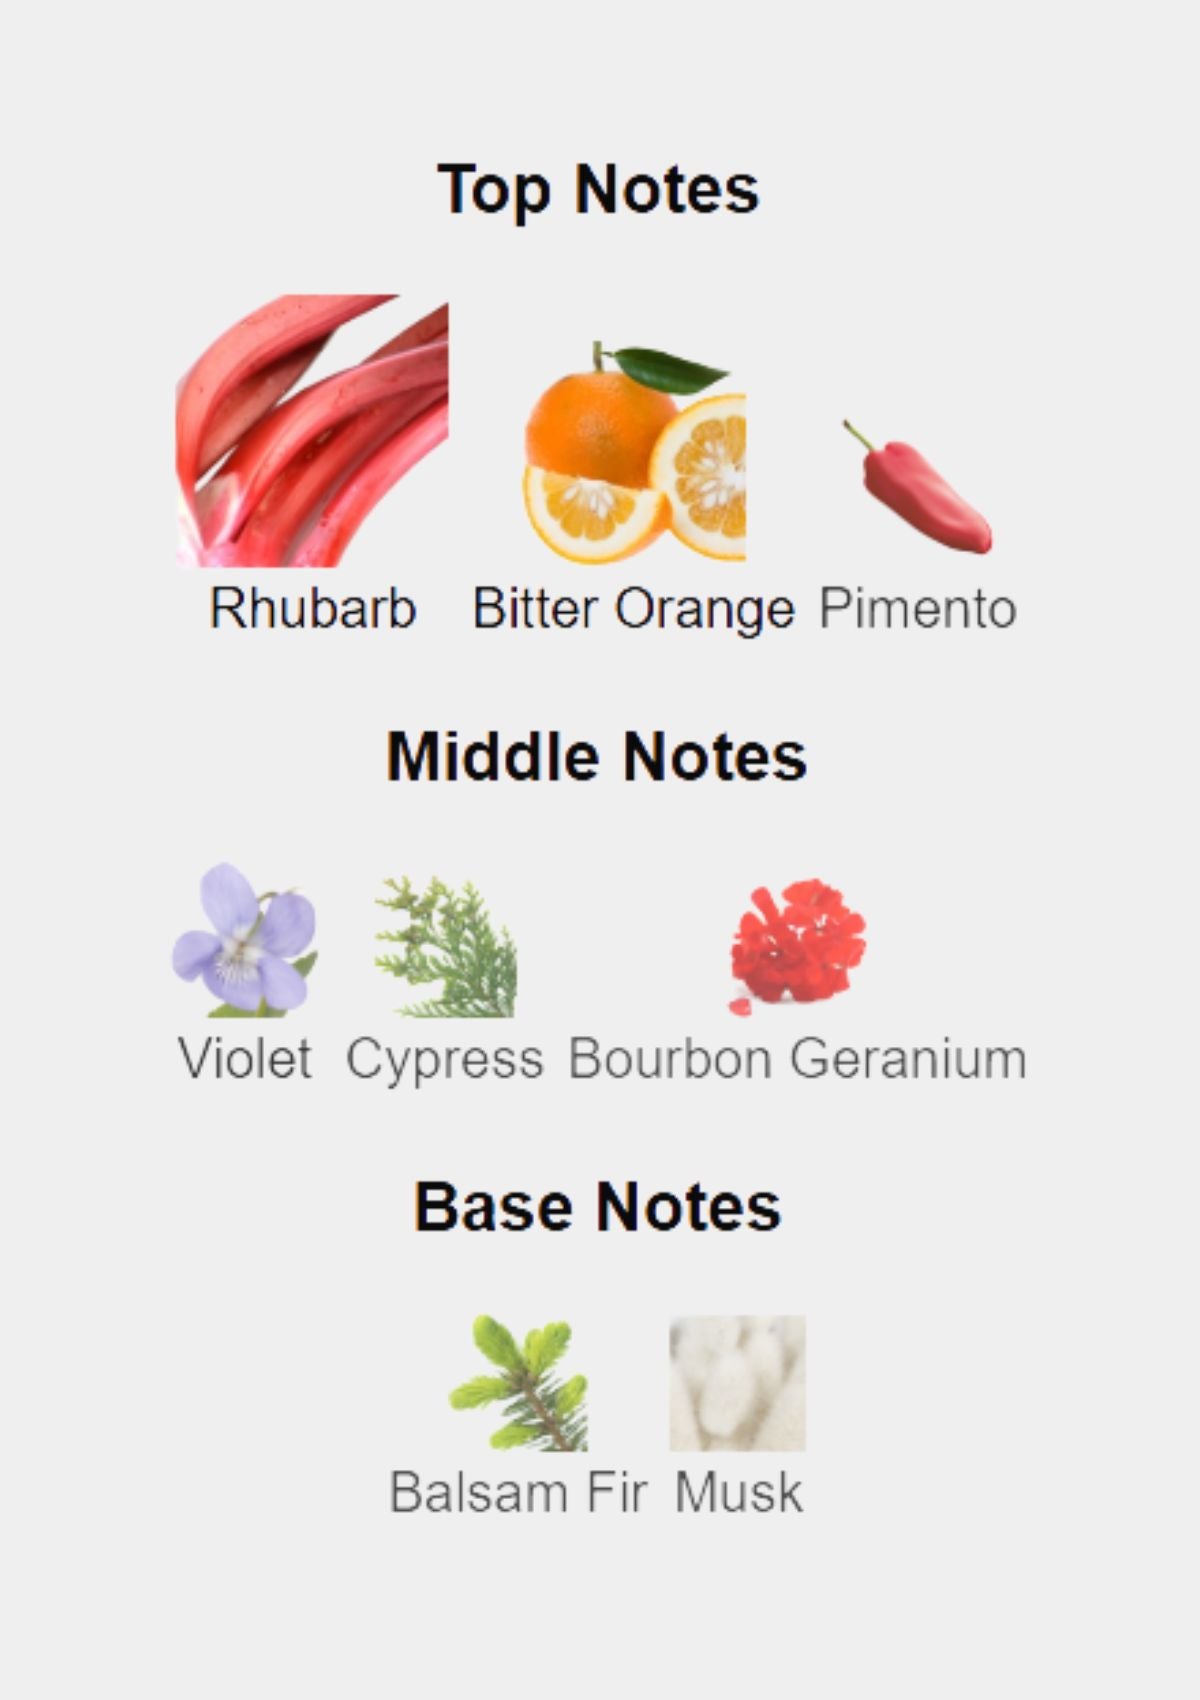Click the Rhubarb stalks image
The height and width of the screenshot is (1700, 1200).
coord(312,431)
